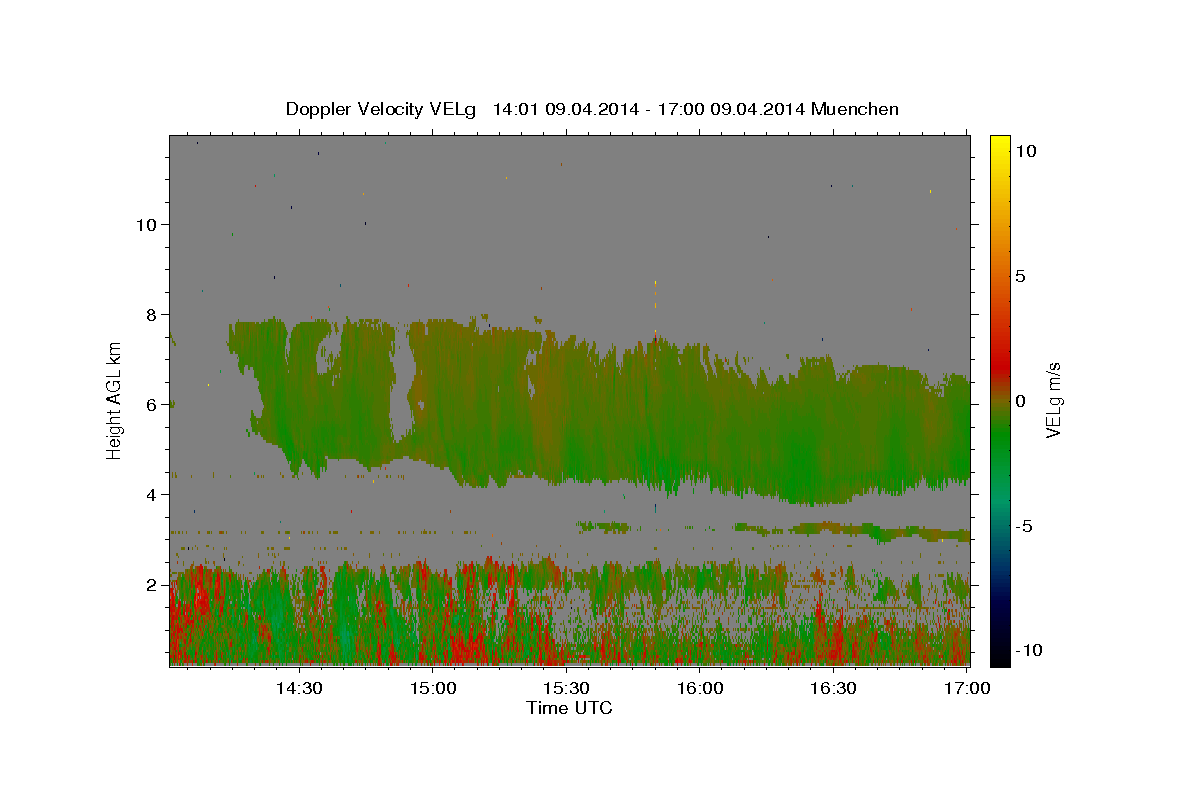Click the colorbar label '10'
Viewport: 1200px width, 800px height.
coord(1025,151)
